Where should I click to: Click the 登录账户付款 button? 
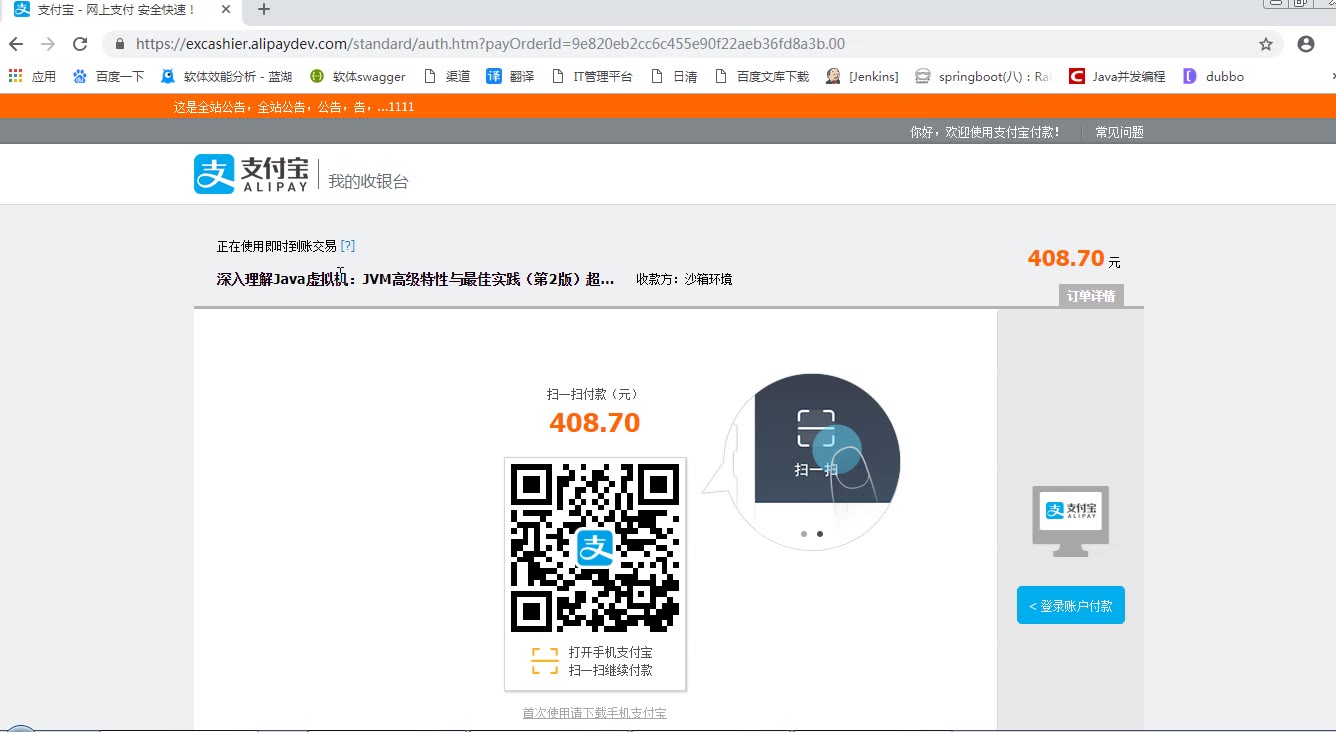coord(1070,605)
